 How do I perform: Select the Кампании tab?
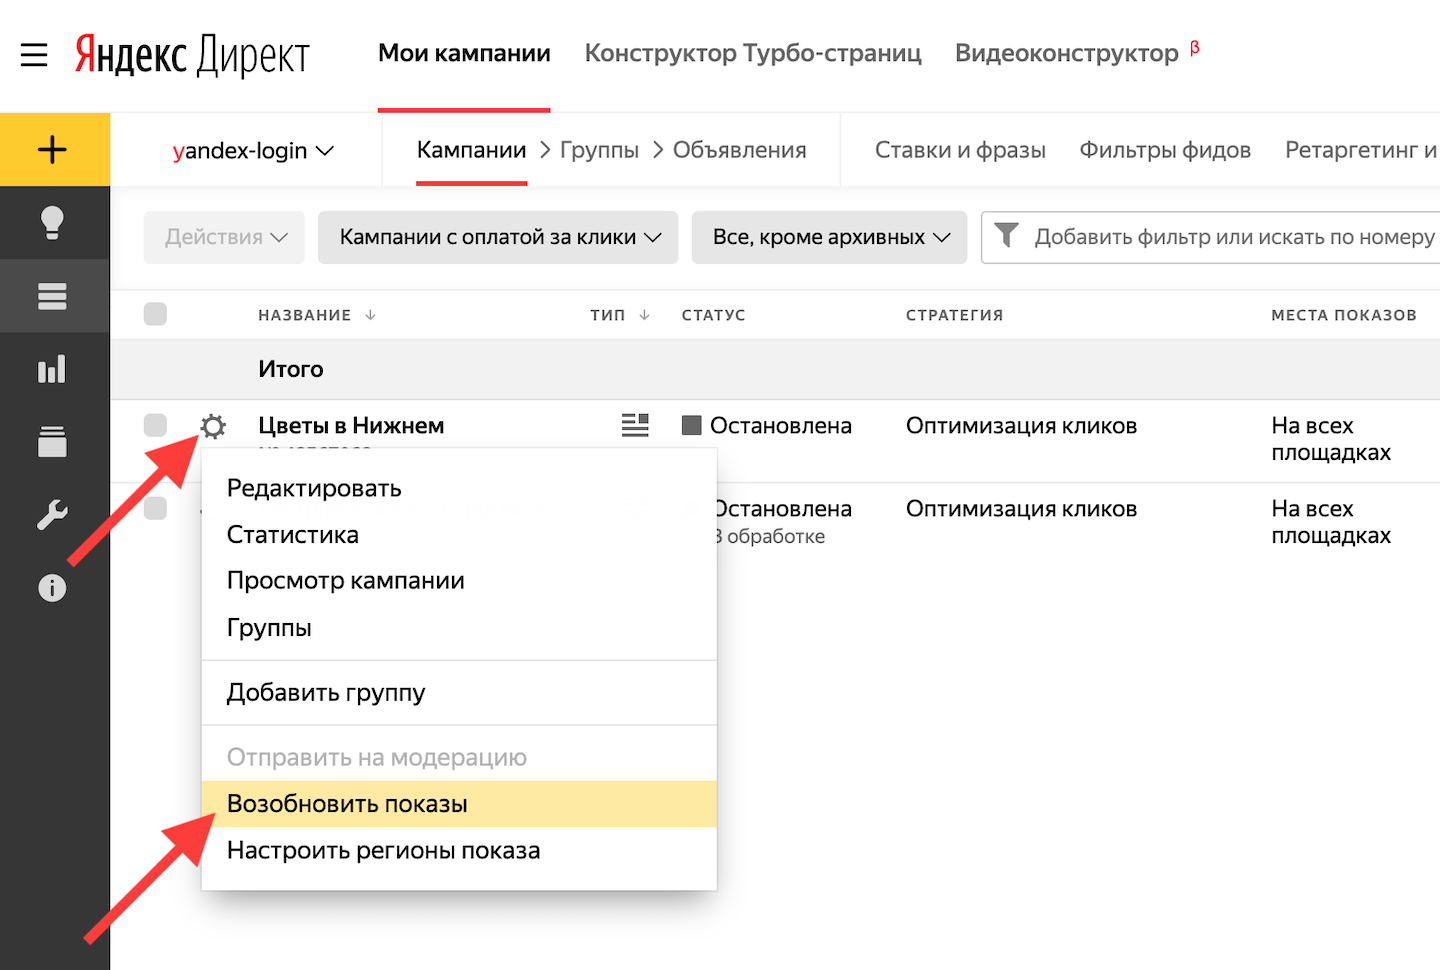(x=471, y=150)
